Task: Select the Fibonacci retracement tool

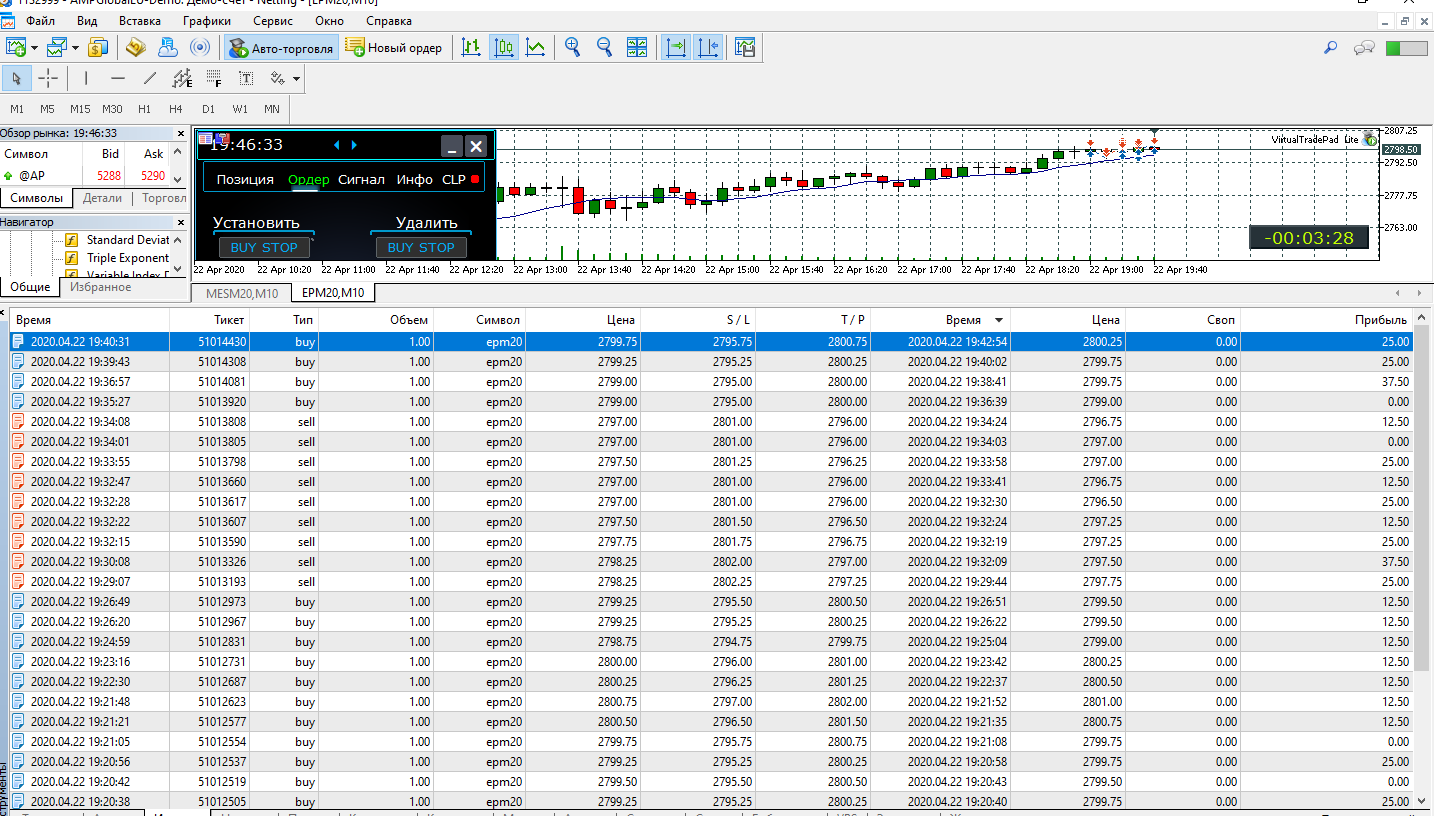Action: (x=213, y=78)
